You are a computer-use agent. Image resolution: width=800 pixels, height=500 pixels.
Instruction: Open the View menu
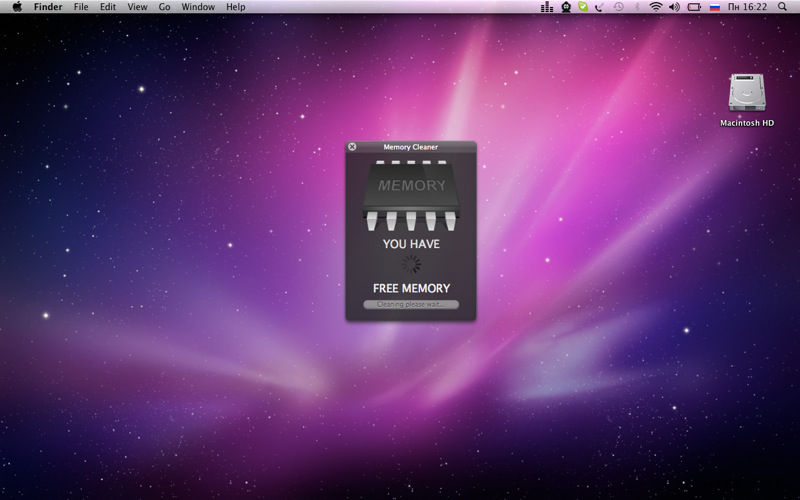tap(137, 7)
